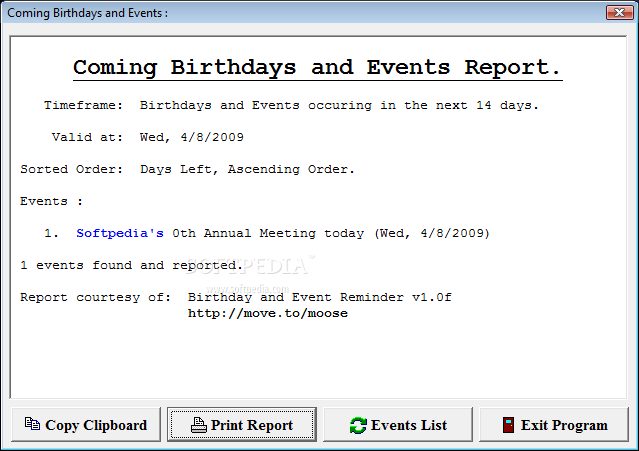Close the Coming Birthdays and Events window
This screenshot has height=451, width=639.
click(619, 13)
